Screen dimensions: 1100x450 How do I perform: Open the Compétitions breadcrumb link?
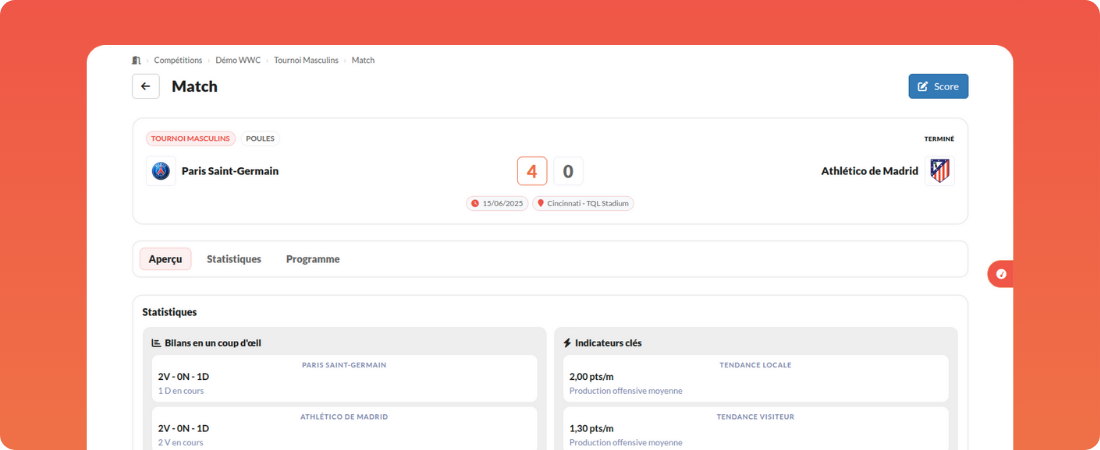(178, 60)
